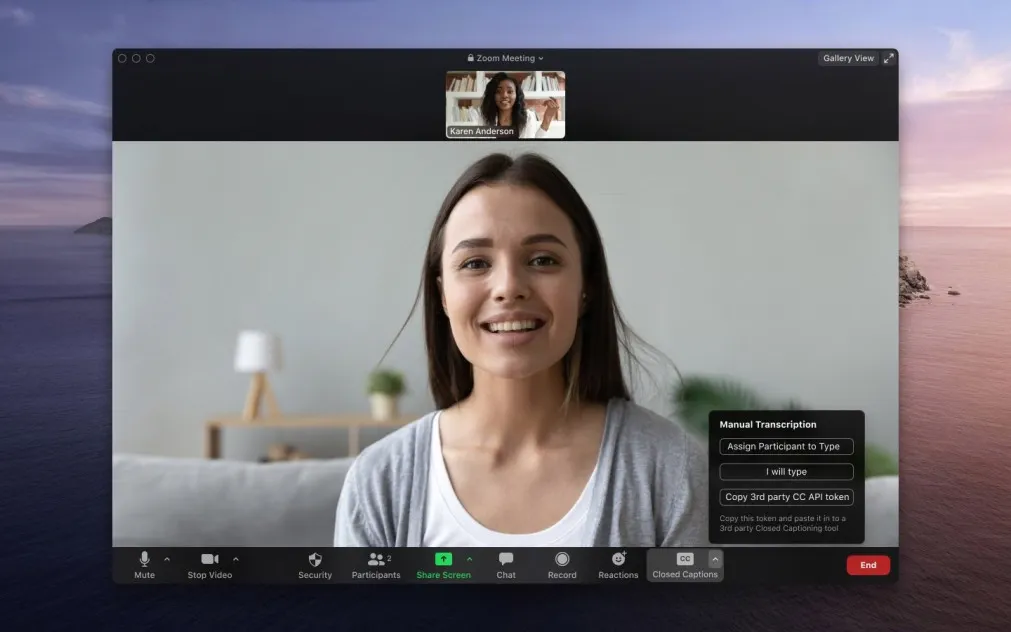
Task: Open the Reactions smiley menu
Action: pos(618,565)
